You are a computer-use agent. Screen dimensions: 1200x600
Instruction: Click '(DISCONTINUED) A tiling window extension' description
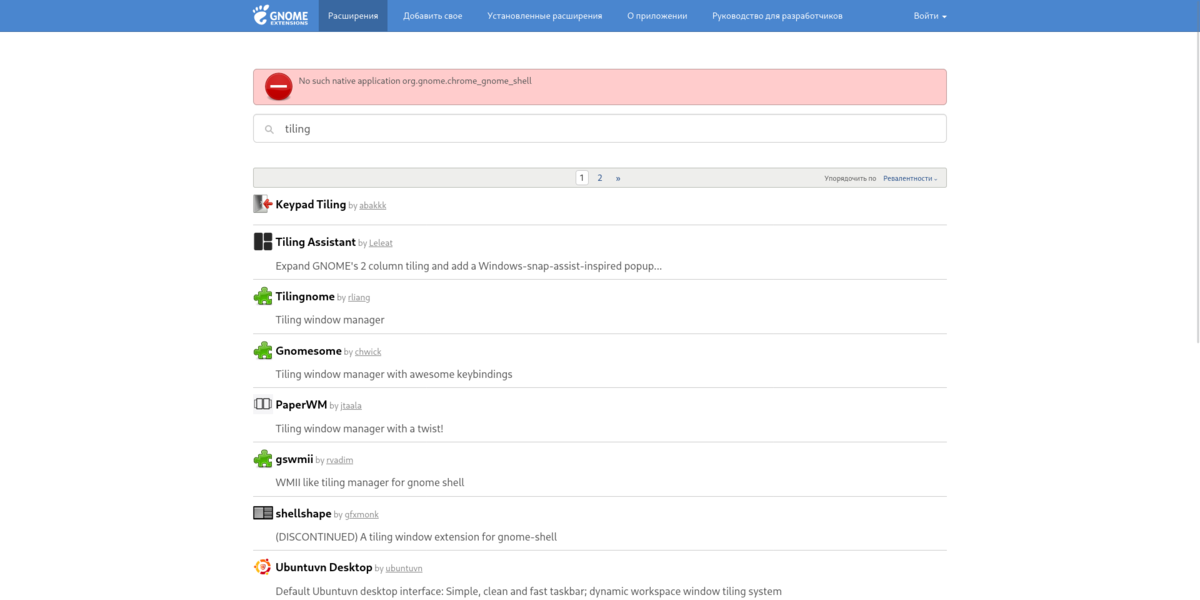point(416,537)
